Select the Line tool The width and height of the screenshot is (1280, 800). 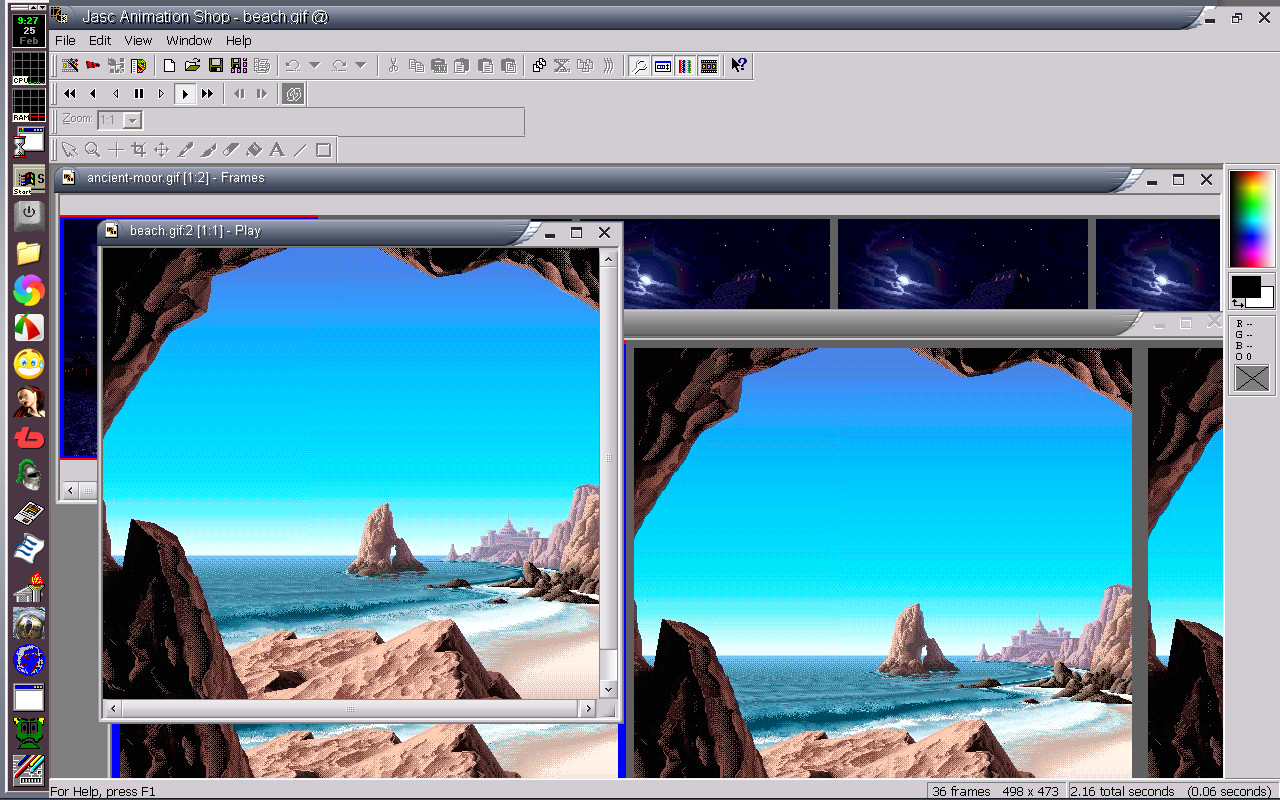pos(300,149)
